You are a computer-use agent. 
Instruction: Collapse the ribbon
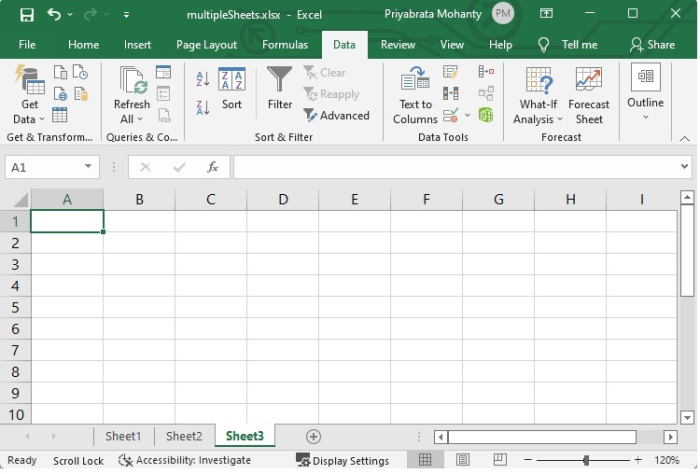click(x=684, y=138)
